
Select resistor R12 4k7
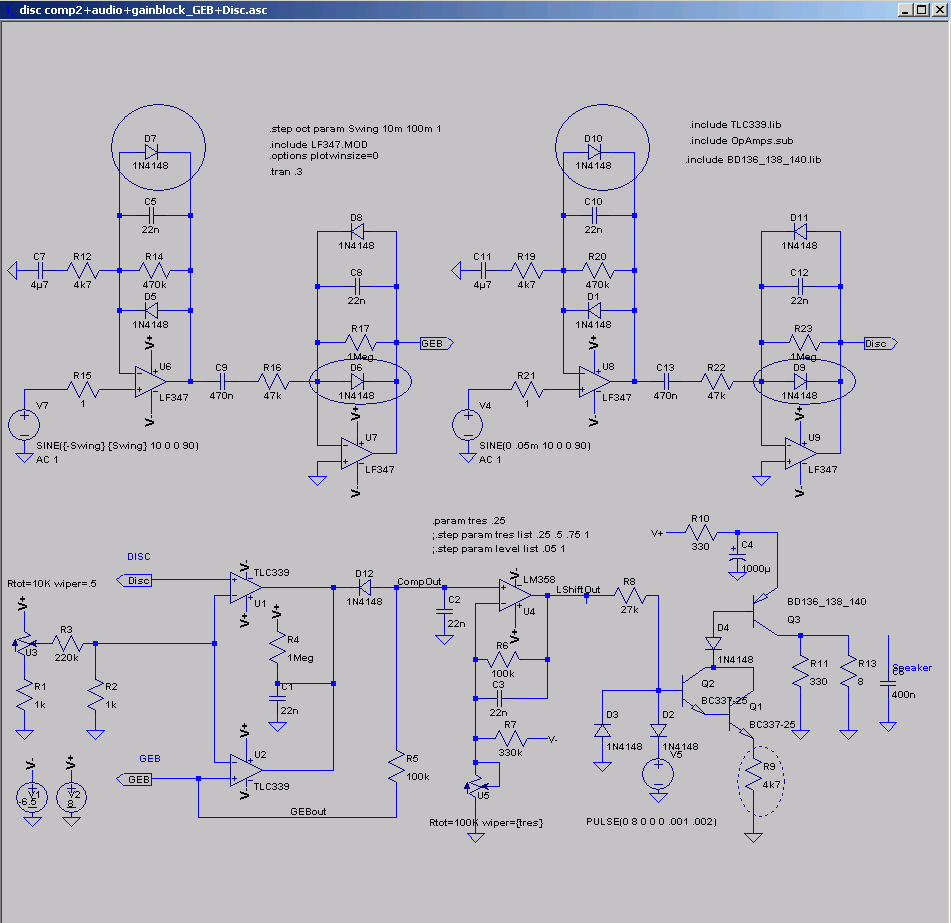82,270
